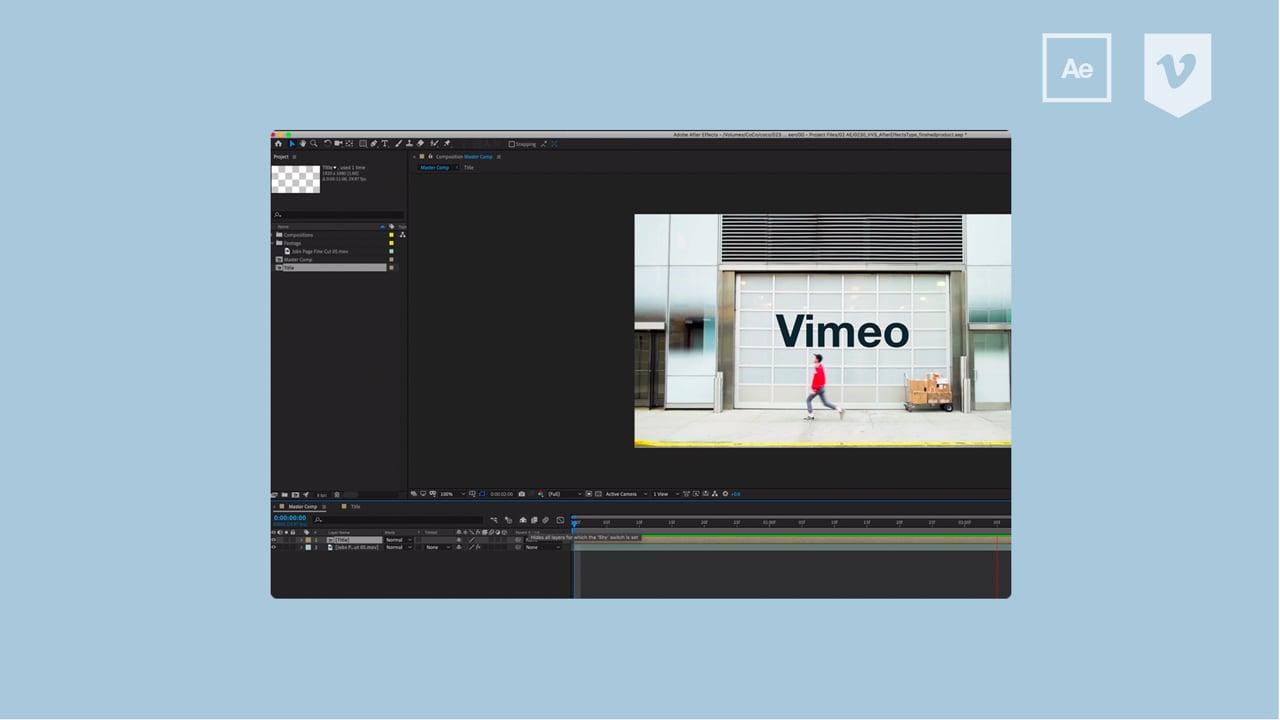This screenshot has height=720, width=1280.
Task: Click the Project panel search field
Action: click(x=338, y=215)
